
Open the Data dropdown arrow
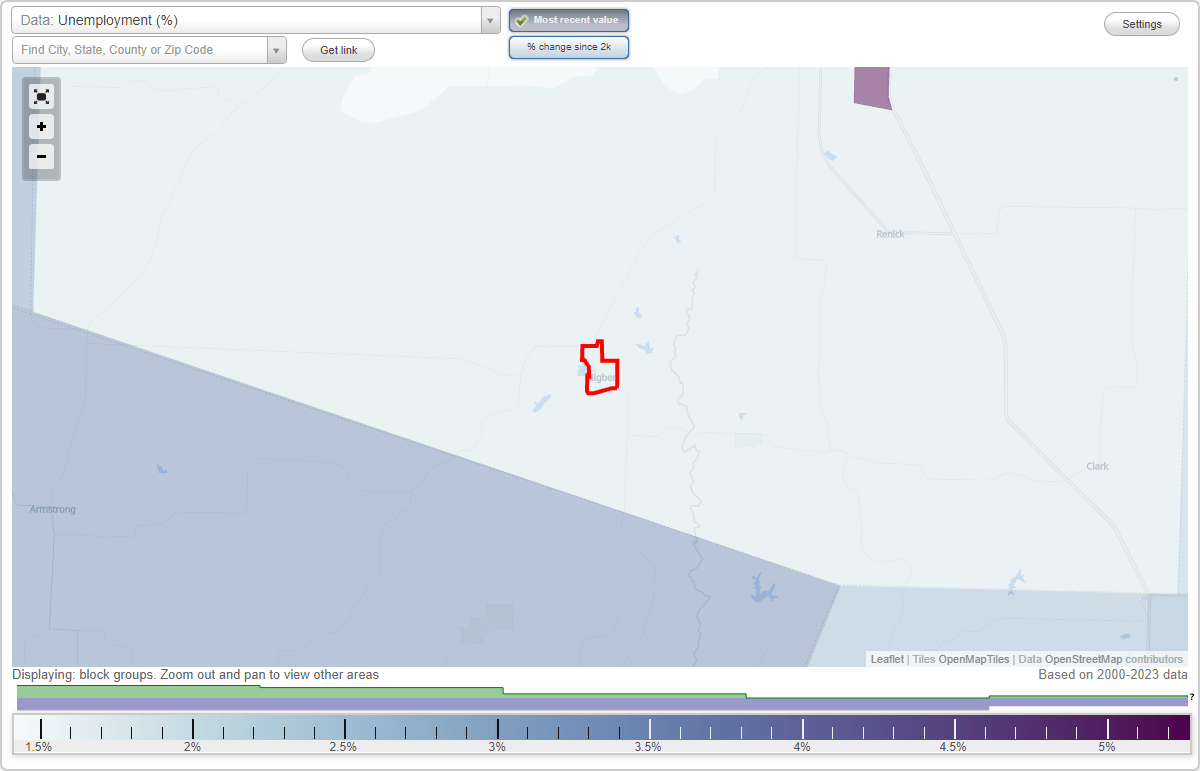click(x=490, y=20)
